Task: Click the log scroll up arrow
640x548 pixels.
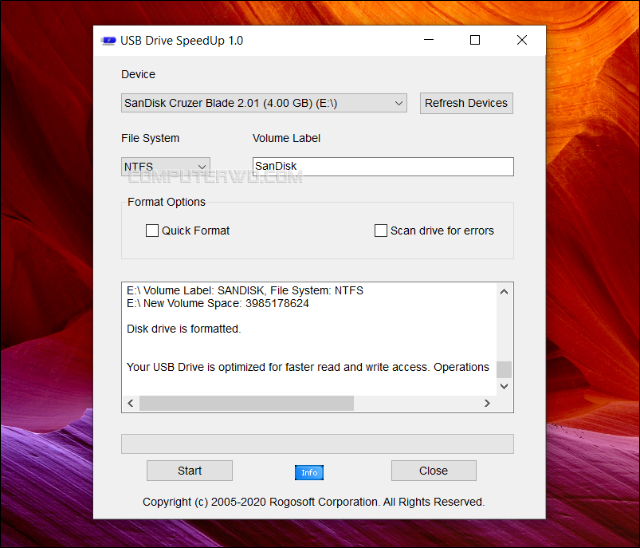Action: point(504,291)
